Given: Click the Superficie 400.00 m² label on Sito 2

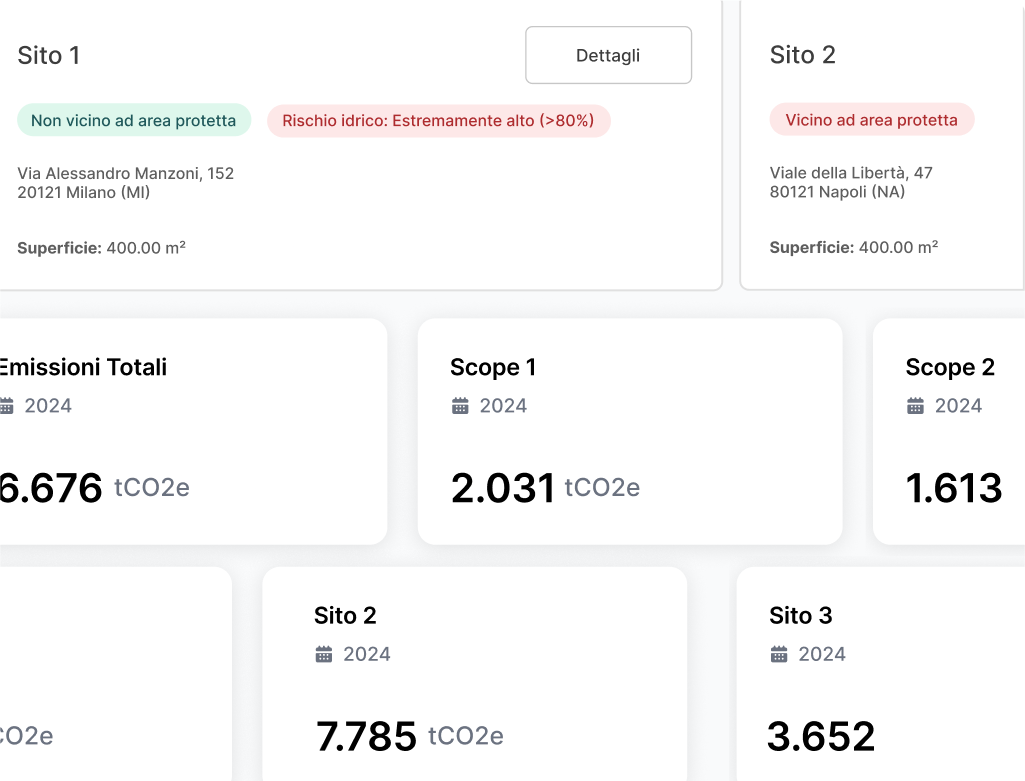Looking at the screenshot, I should click(x=854, y=247).
